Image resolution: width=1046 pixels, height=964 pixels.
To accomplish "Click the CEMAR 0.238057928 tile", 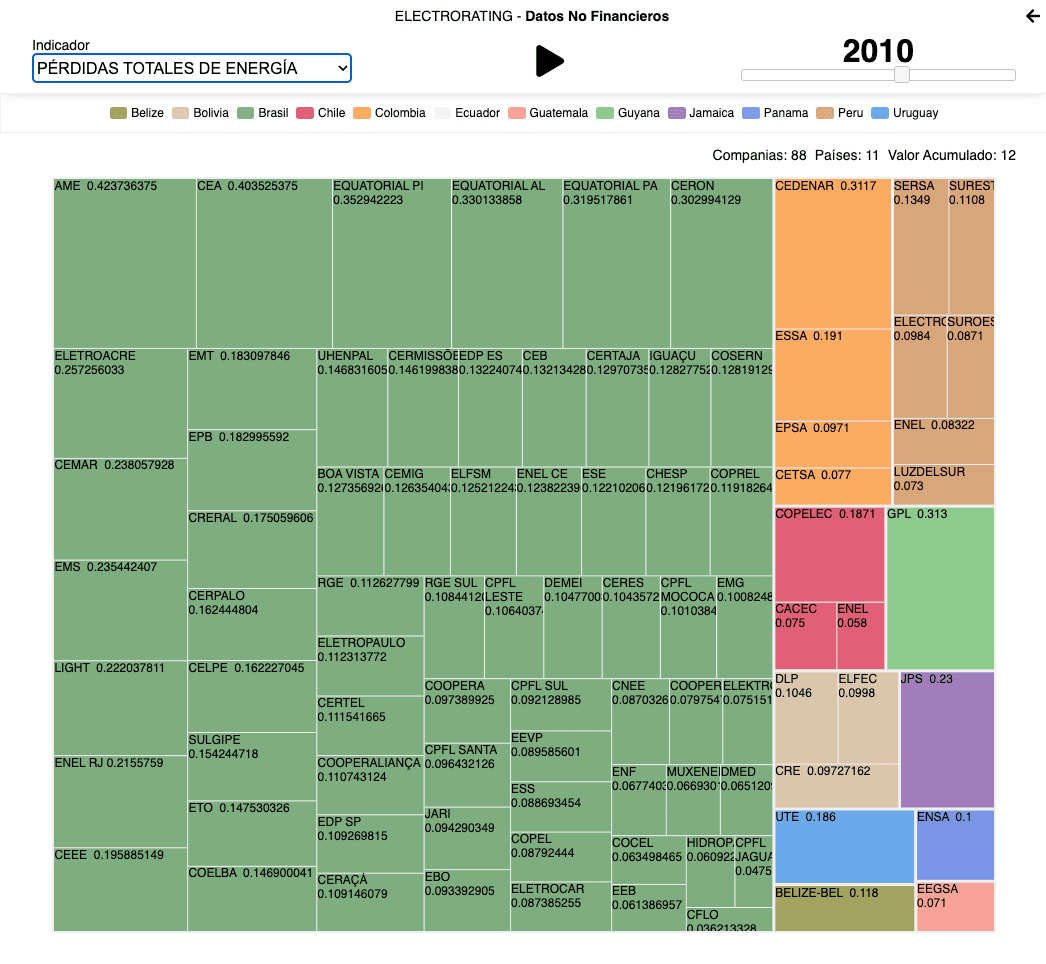I will (120, 509).
